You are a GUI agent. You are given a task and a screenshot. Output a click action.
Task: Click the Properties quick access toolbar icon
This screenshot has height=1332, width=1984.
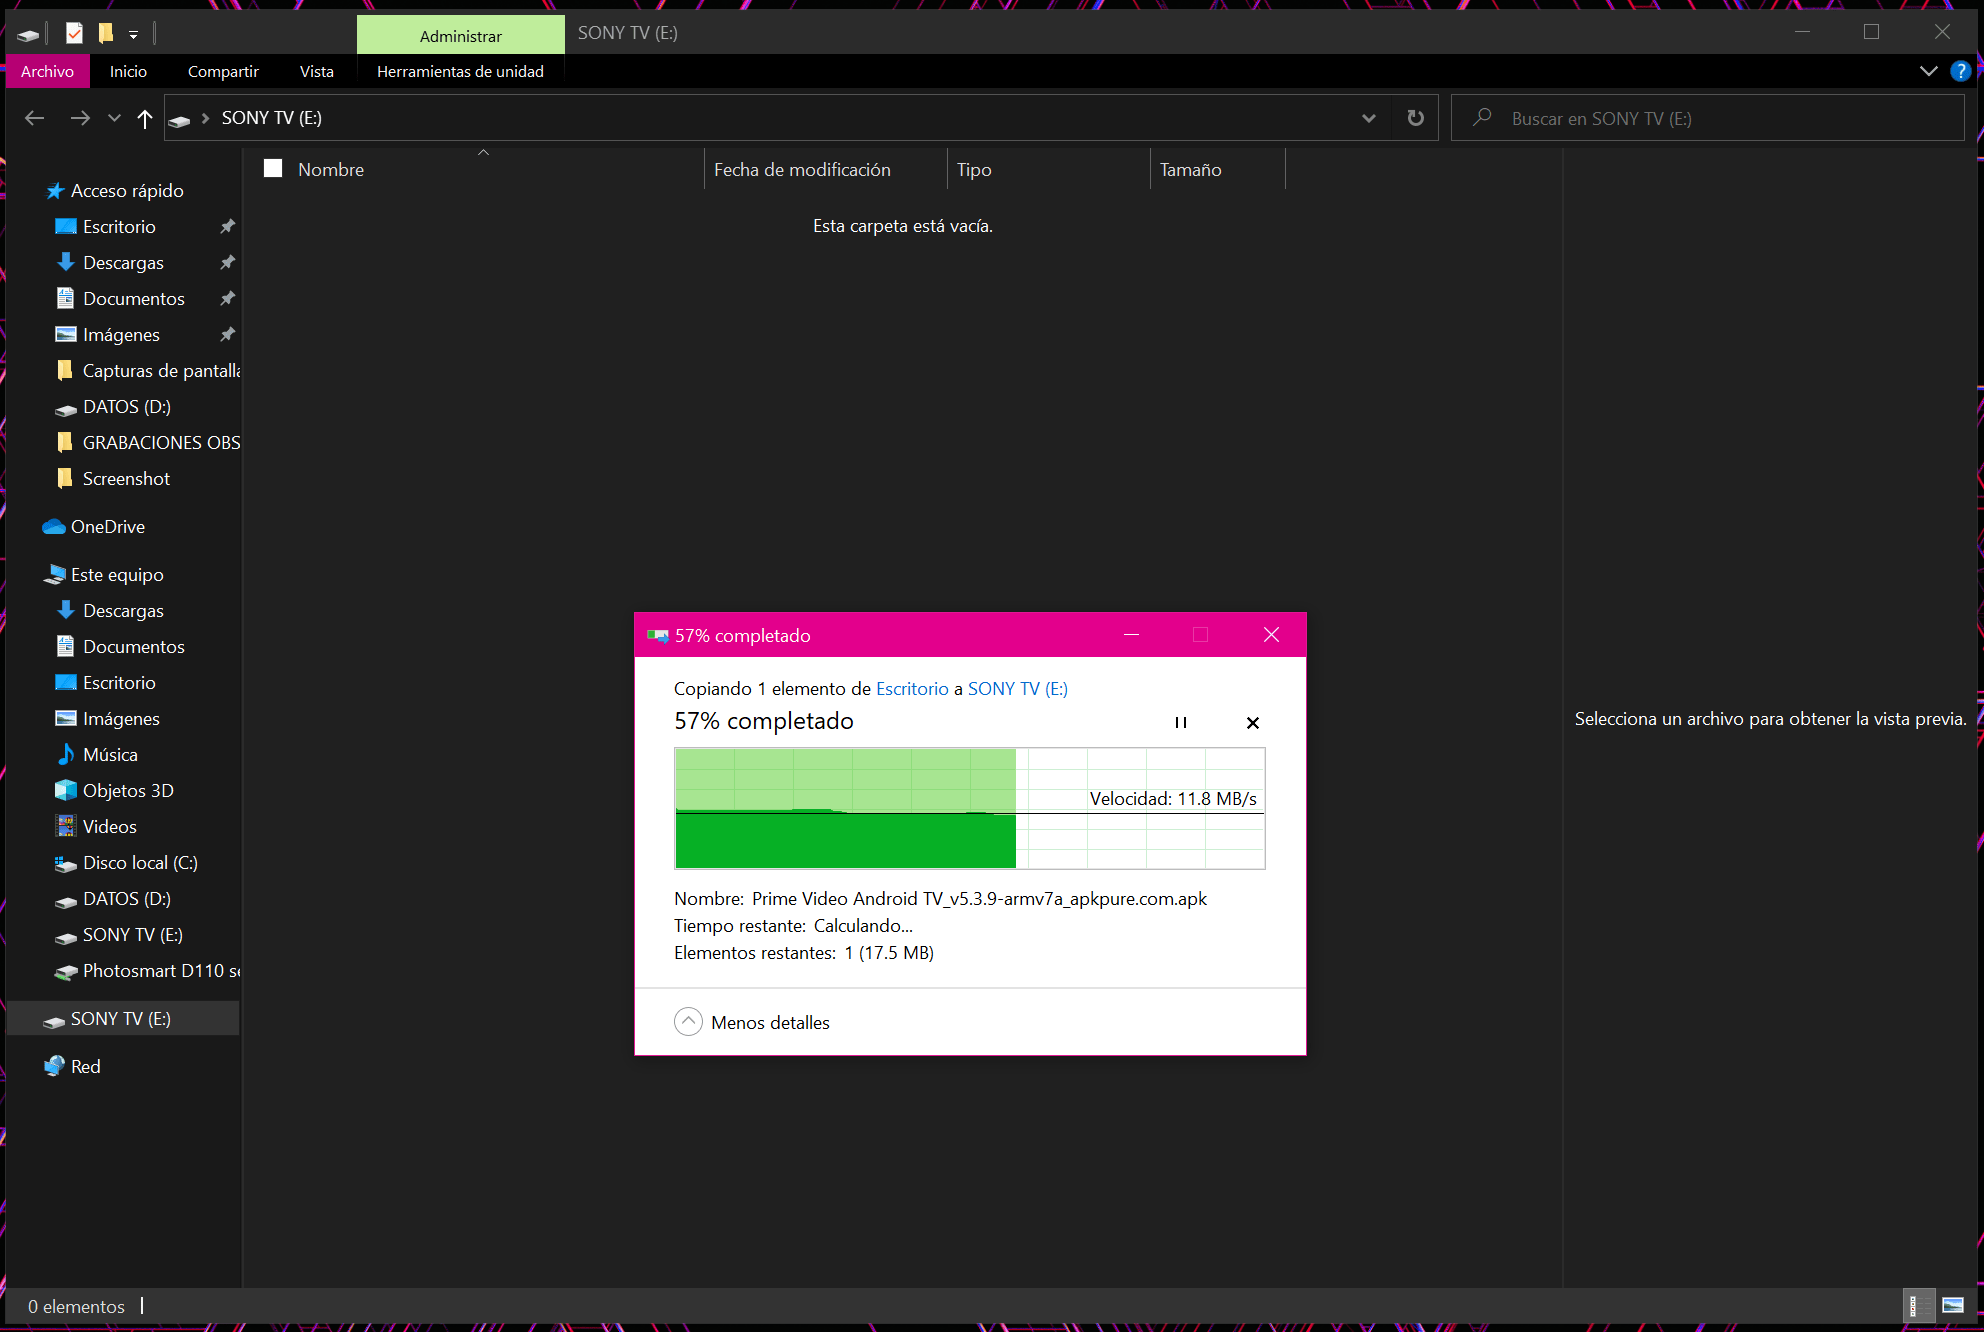pos(74,33)
